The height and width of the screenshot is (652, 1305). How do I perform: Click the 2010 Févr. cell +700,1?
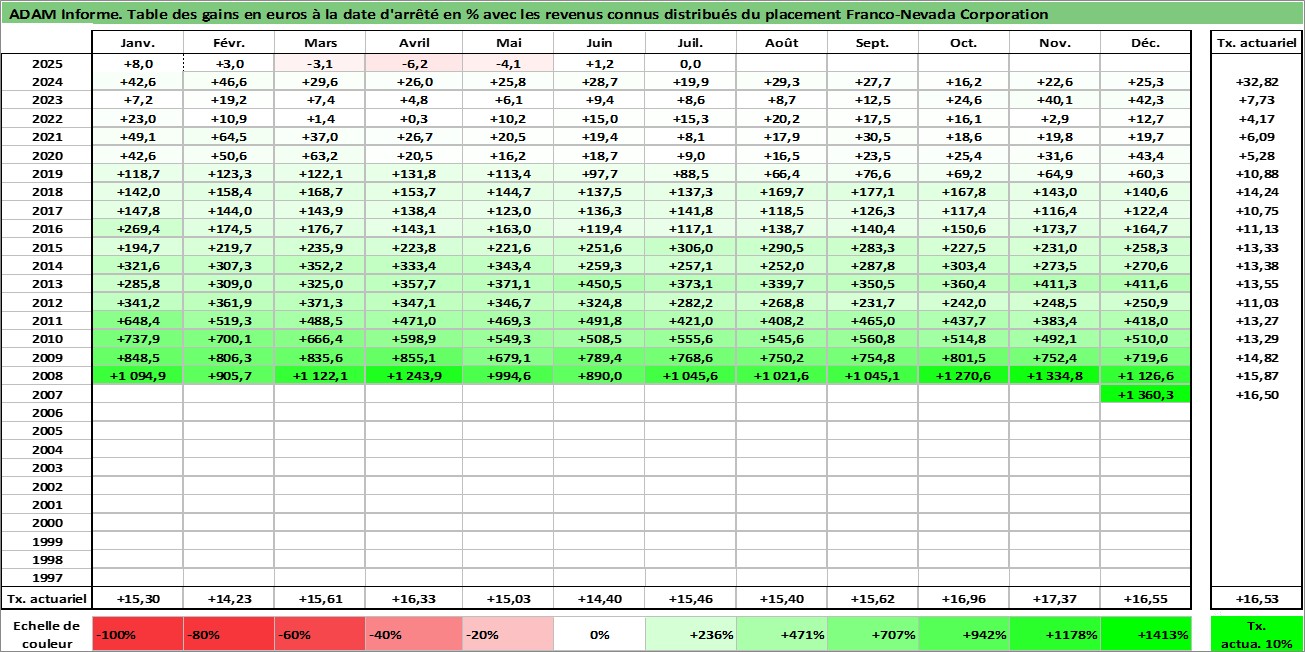[x=229, y=339]
